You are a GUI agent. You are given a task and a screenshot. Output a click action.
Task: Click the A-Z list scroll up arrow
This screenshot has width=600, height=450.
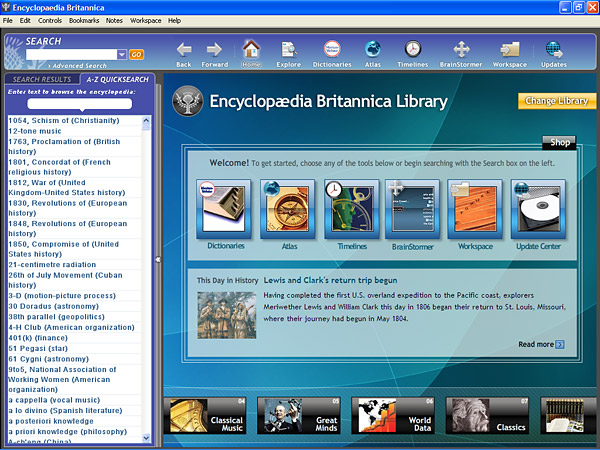(x=146, y=120)
